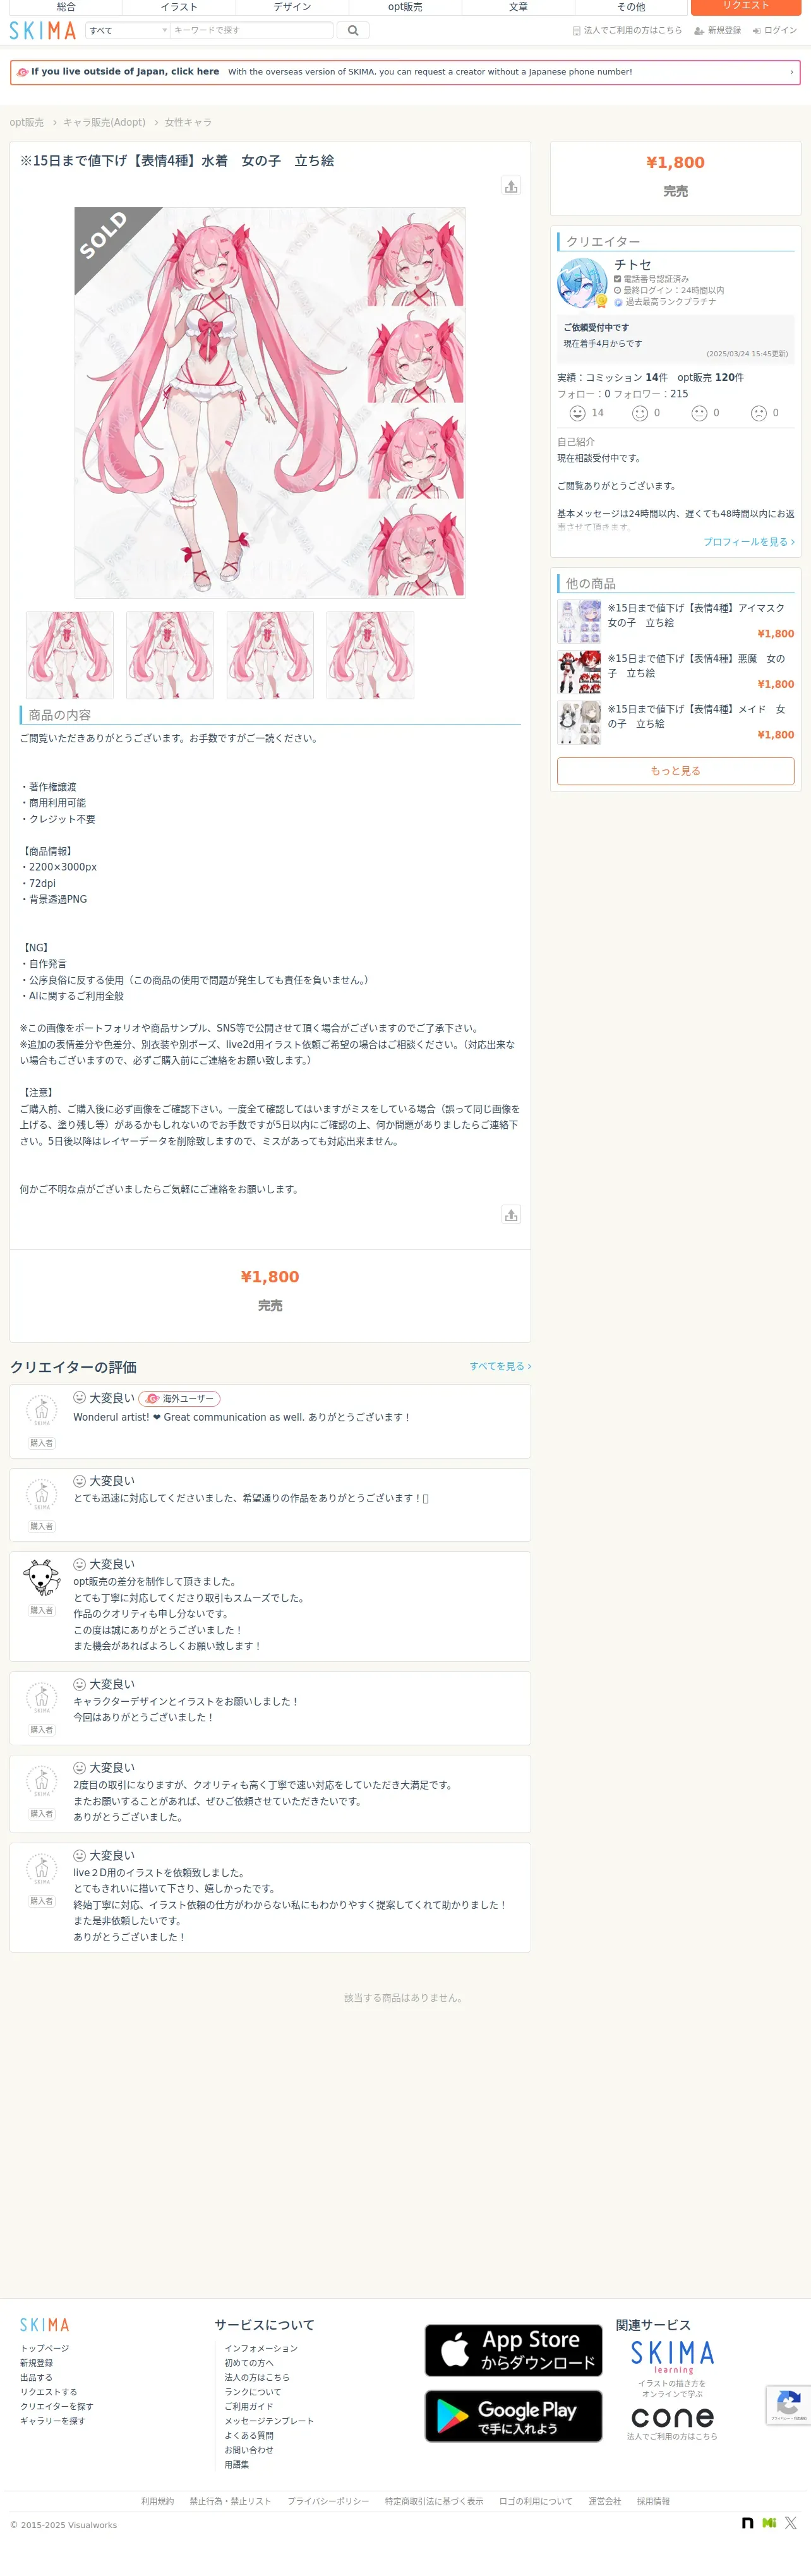The image size is (811, 2576).
Task: Click the SKIMA logo in header
Action: pos(42,30)
